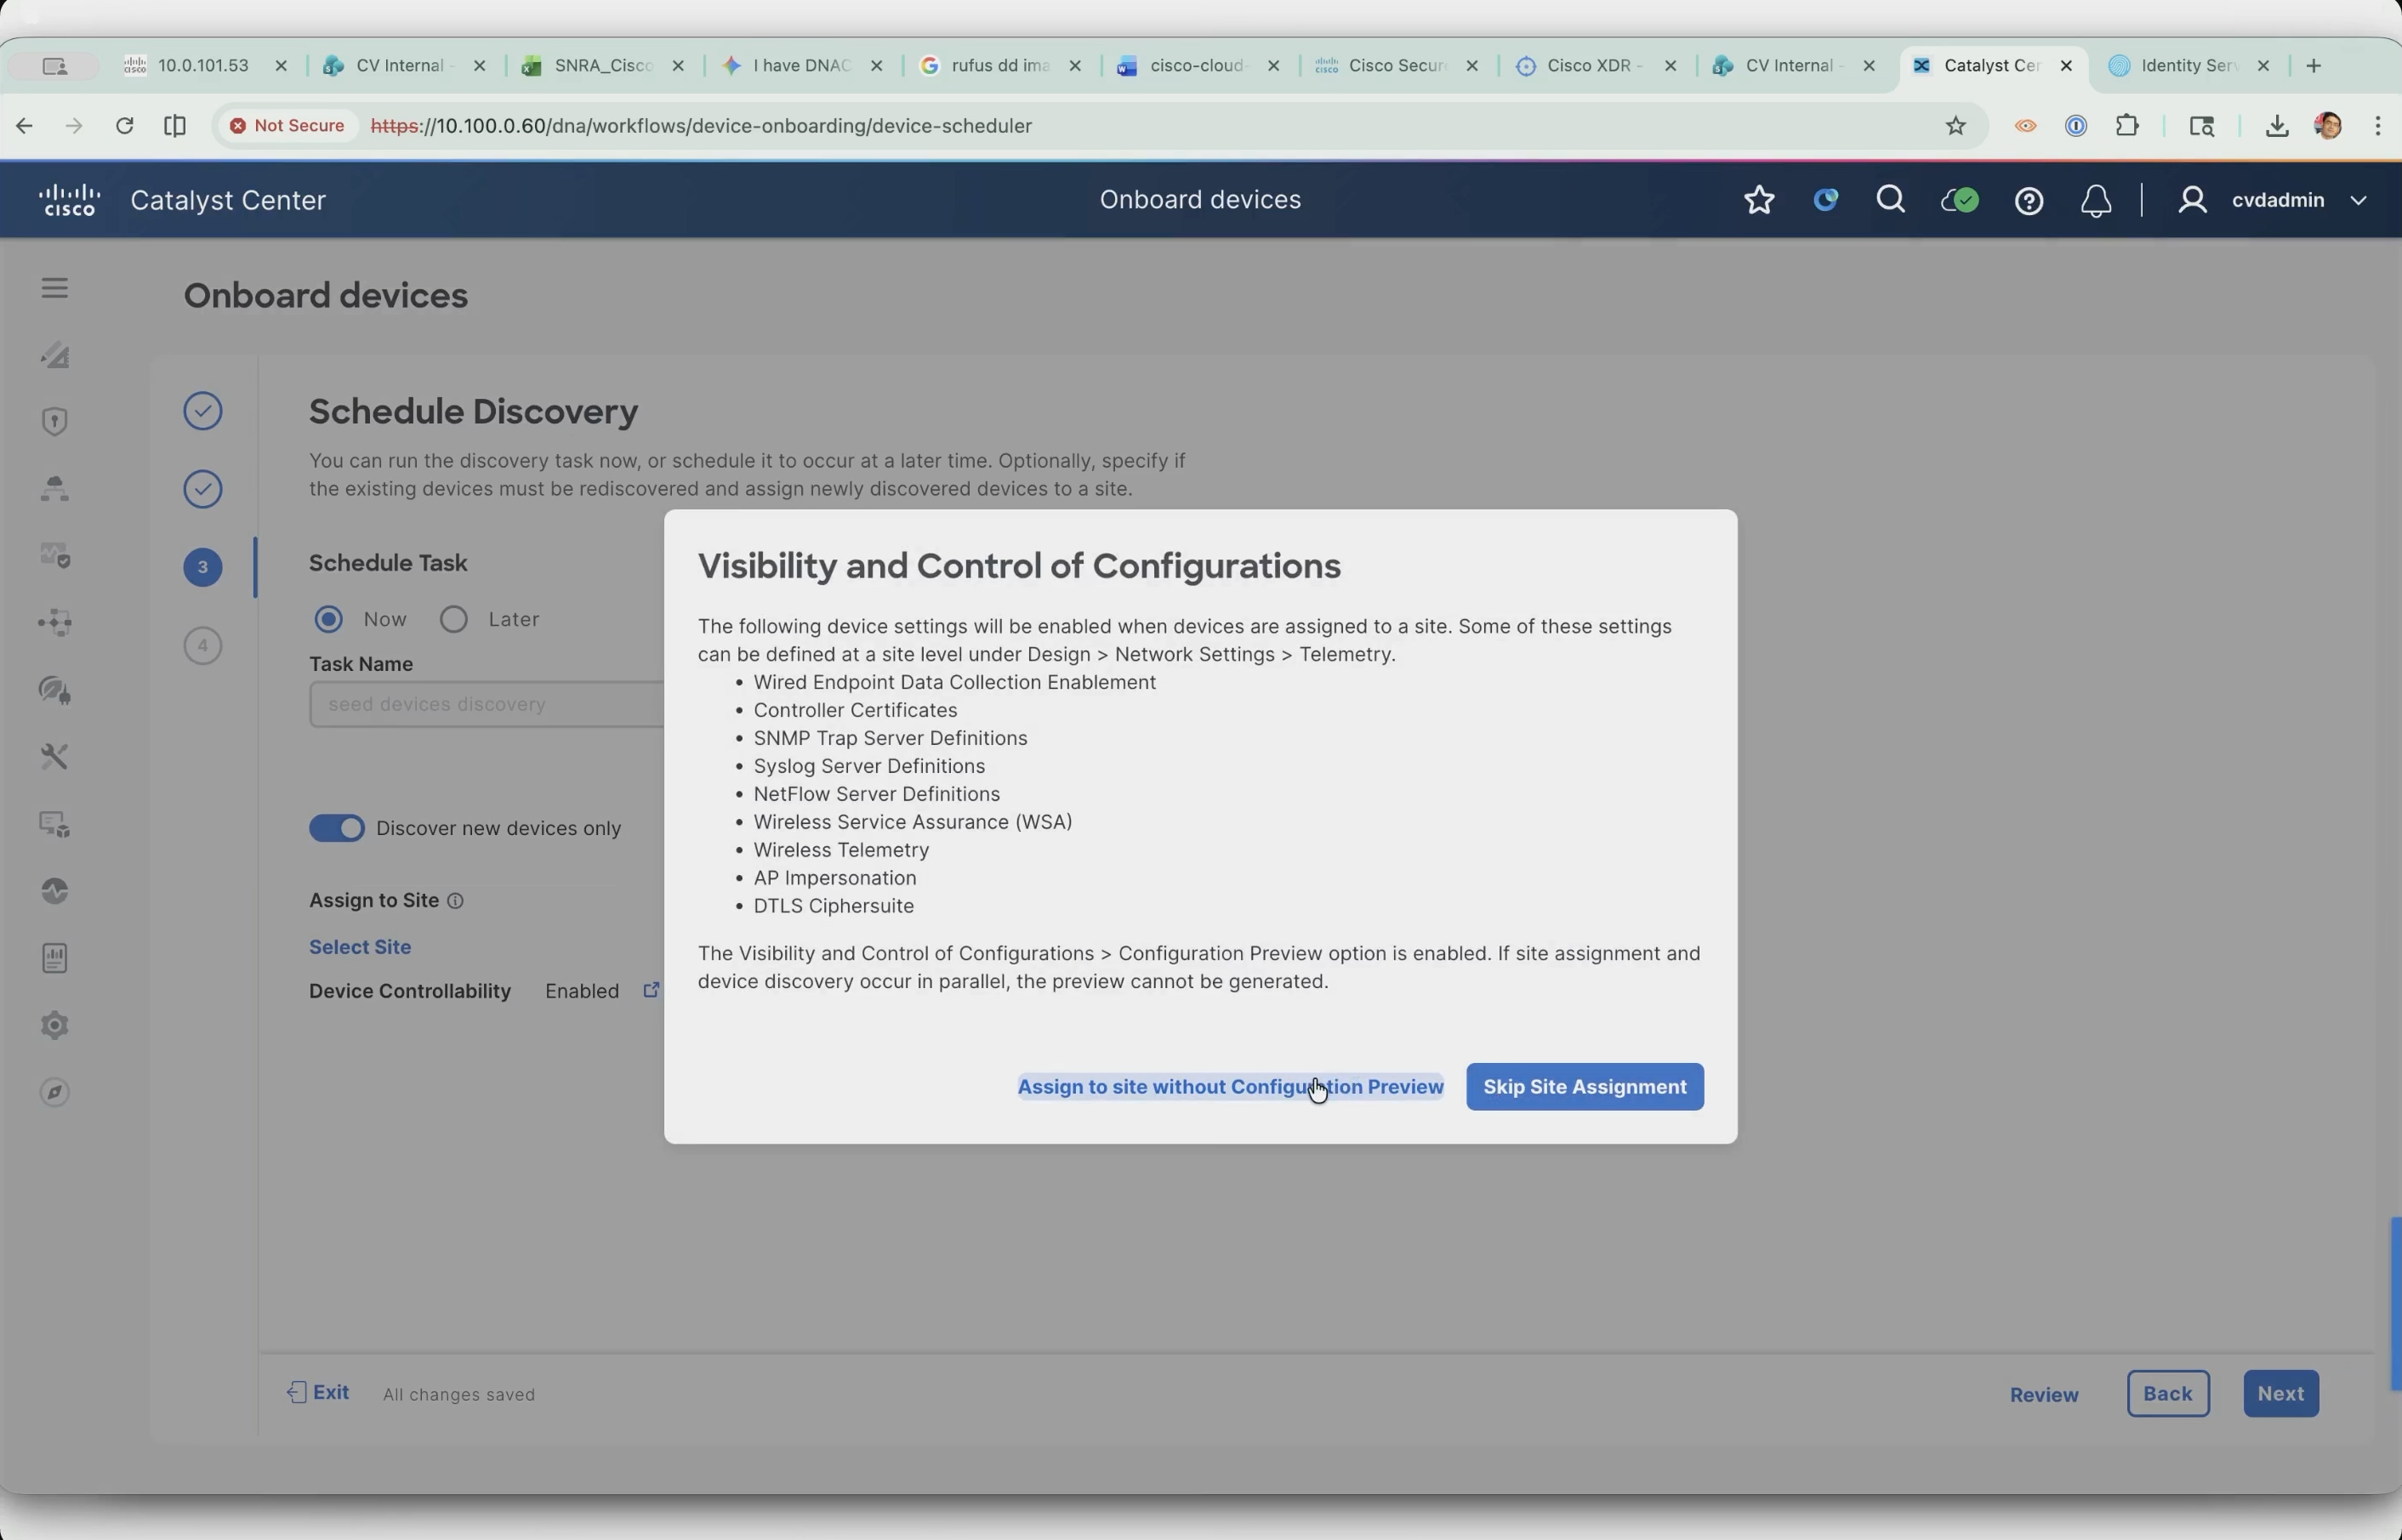Open the cloud status icon

point(1959,201)
